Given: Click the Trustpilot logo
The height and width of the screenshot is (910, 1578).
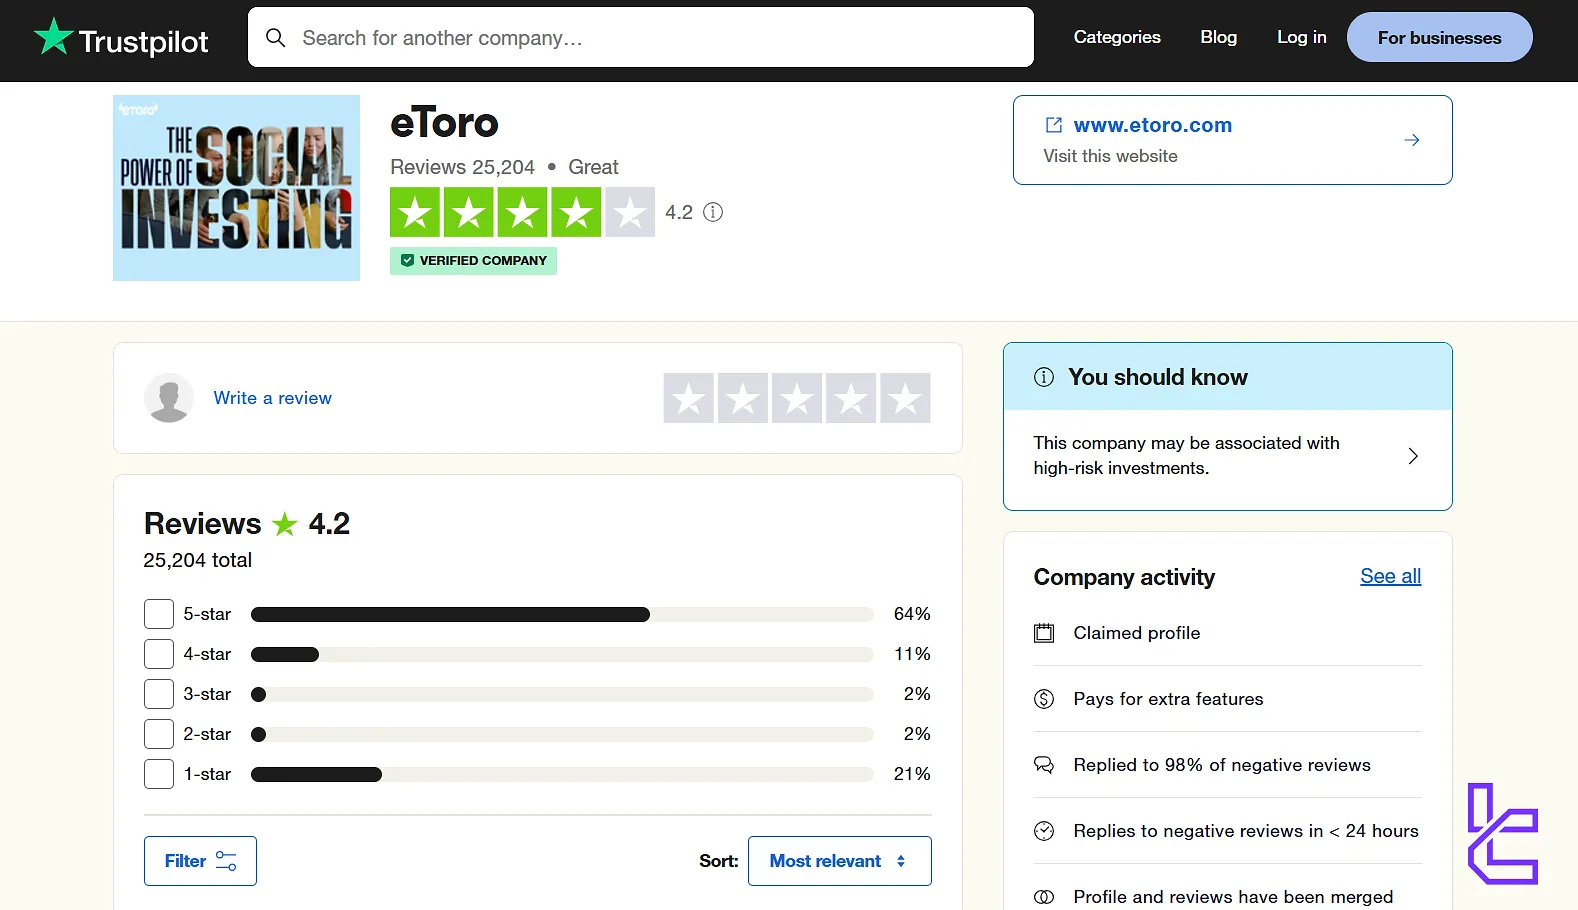Looking at the screenshot, I should 121,38.
